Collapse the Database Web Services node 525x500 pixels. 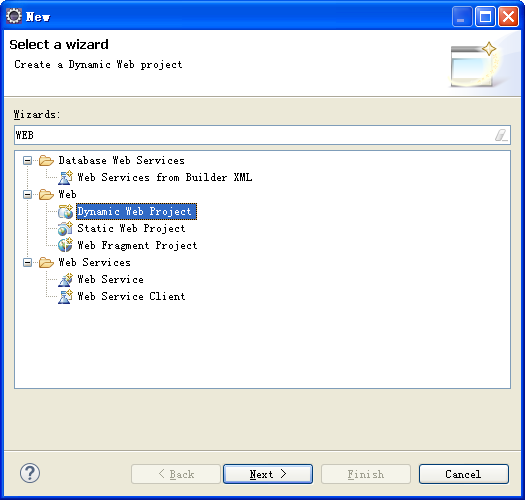tap(27, 161)
